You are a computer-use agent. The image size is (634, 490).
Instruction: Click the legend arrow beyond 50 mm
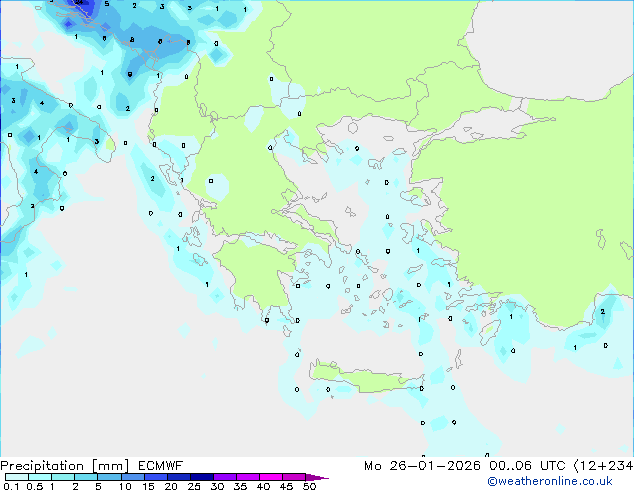tap(317, 477)
